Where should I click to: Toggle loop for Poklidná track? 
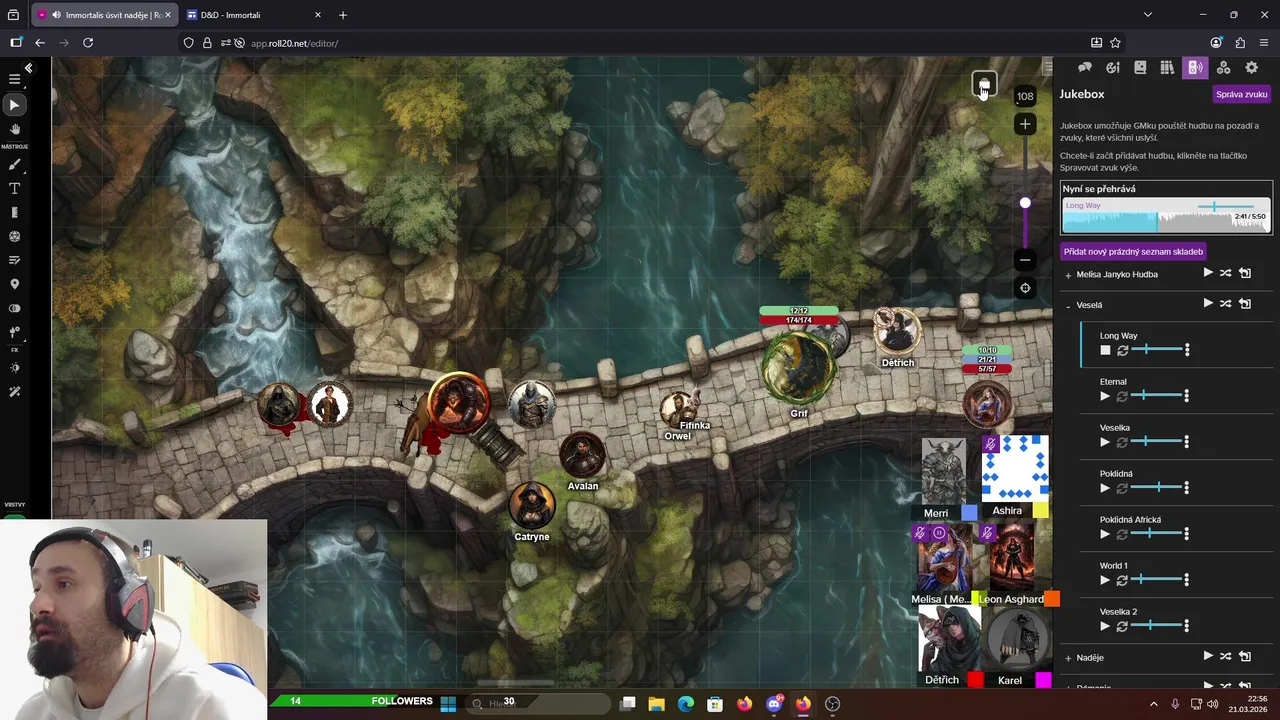click(x=1122, y=488)
